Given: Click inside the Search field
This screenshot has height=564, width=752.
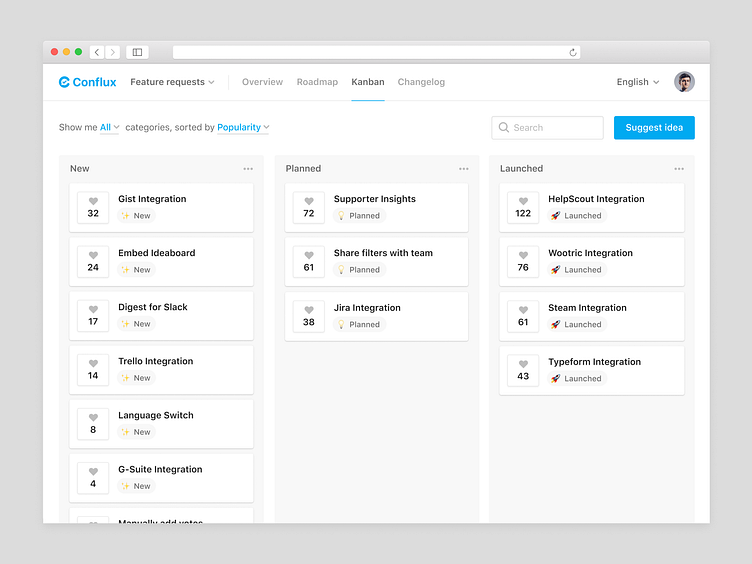Looking at the screenshot, I should tap(547, 128).
